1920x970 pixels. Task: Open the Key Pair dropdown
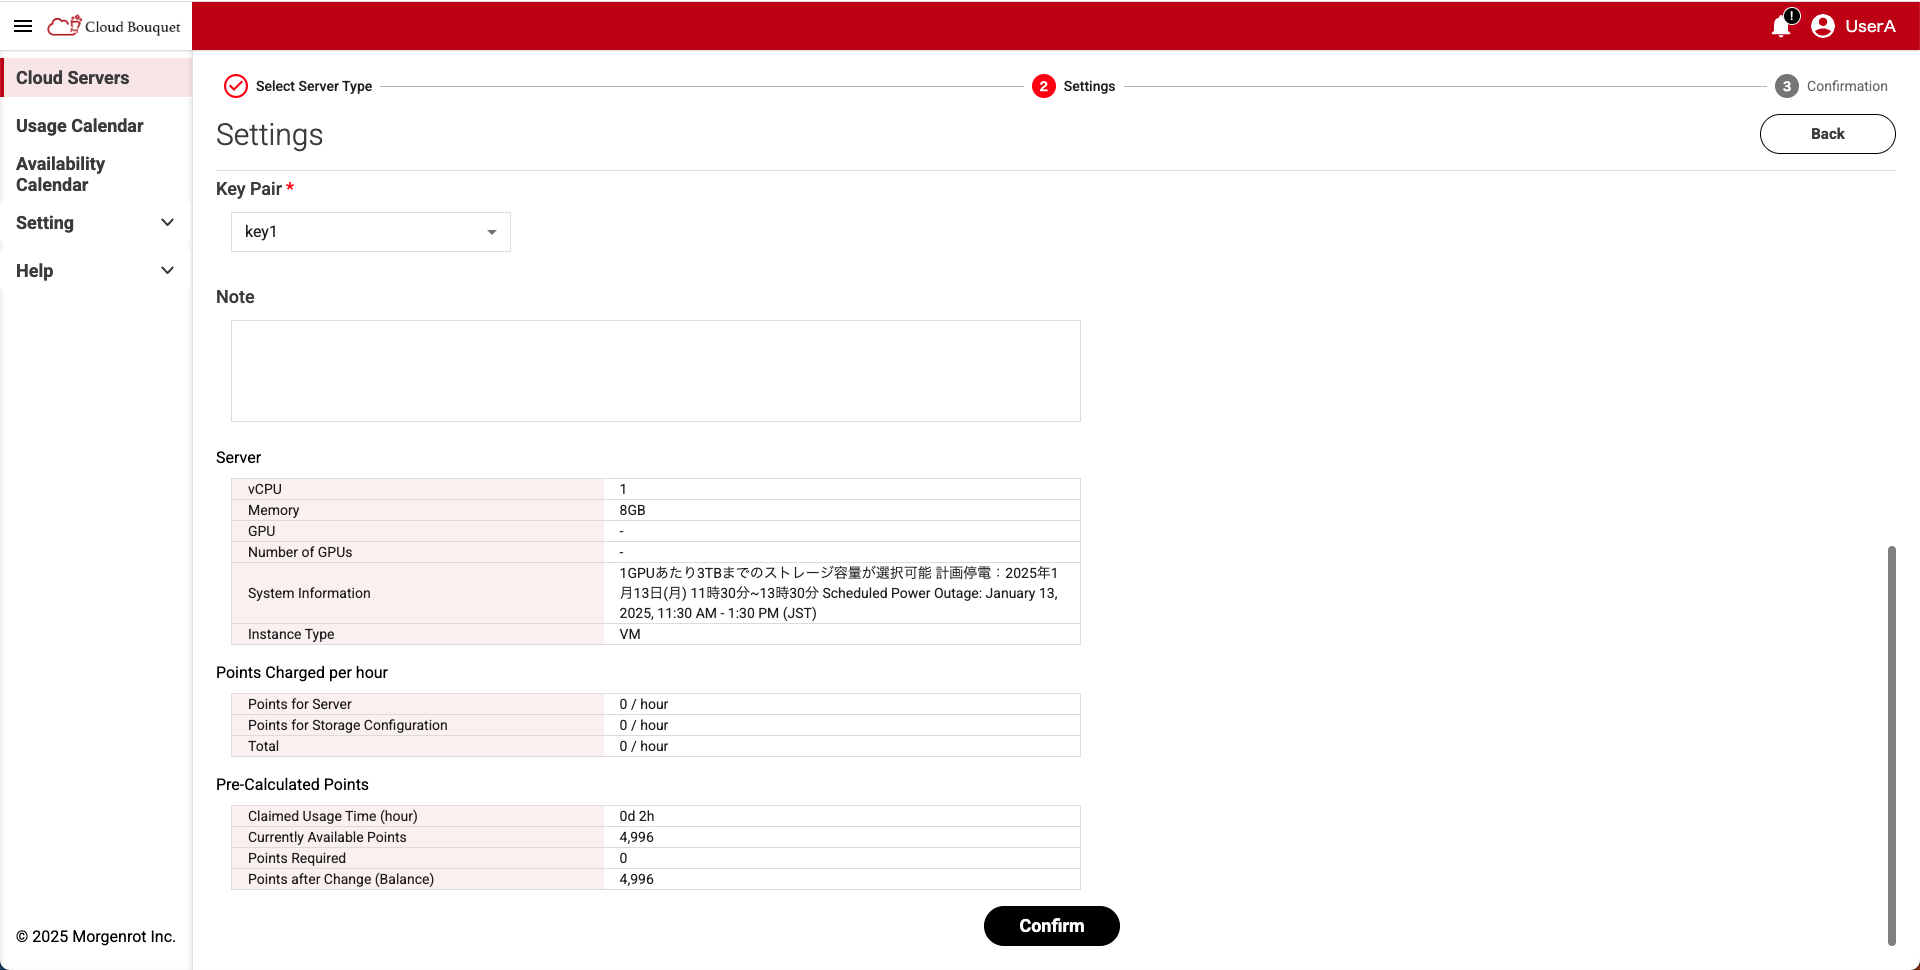click(x=370, y=232)
